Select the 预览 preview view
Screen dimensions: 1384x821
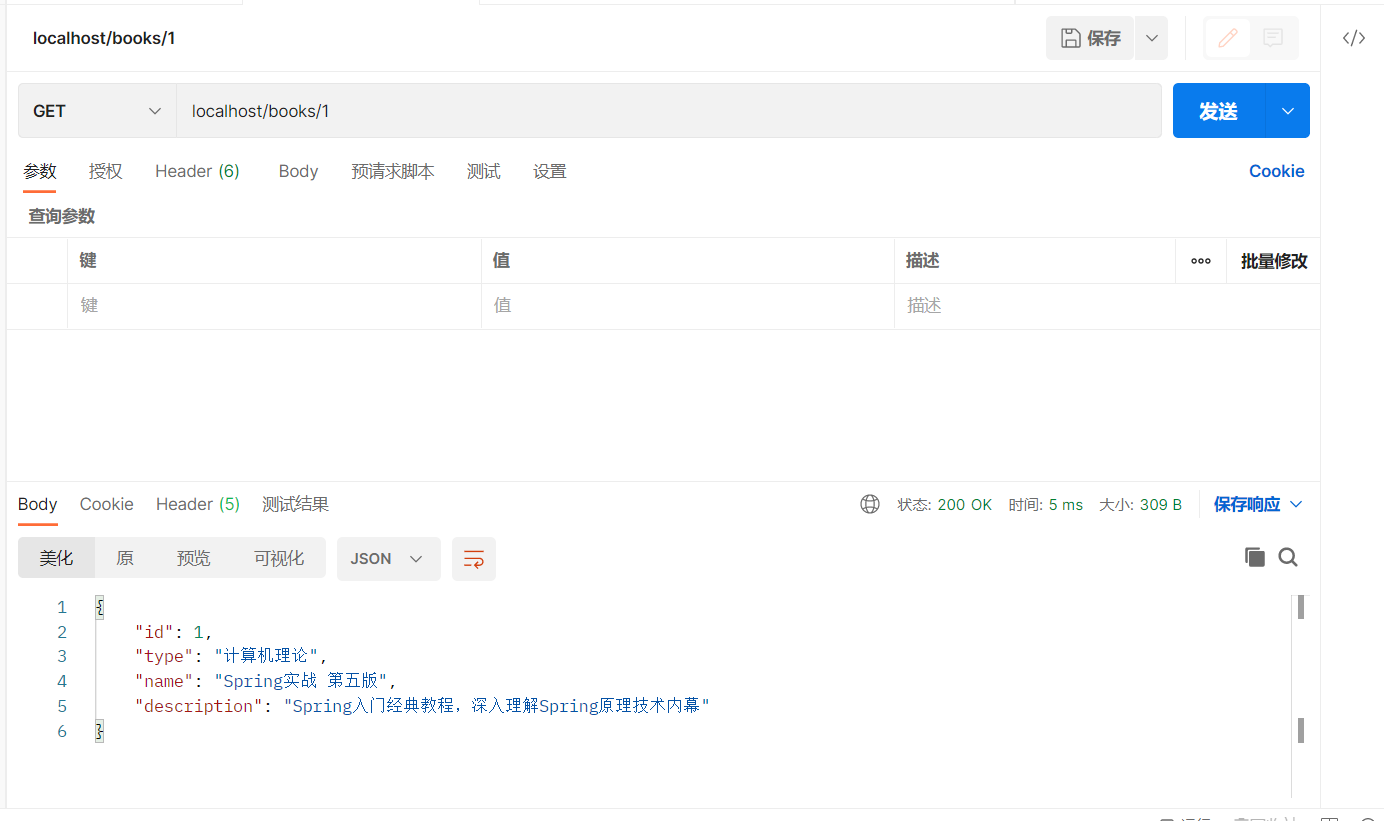(x=194, y=558)
